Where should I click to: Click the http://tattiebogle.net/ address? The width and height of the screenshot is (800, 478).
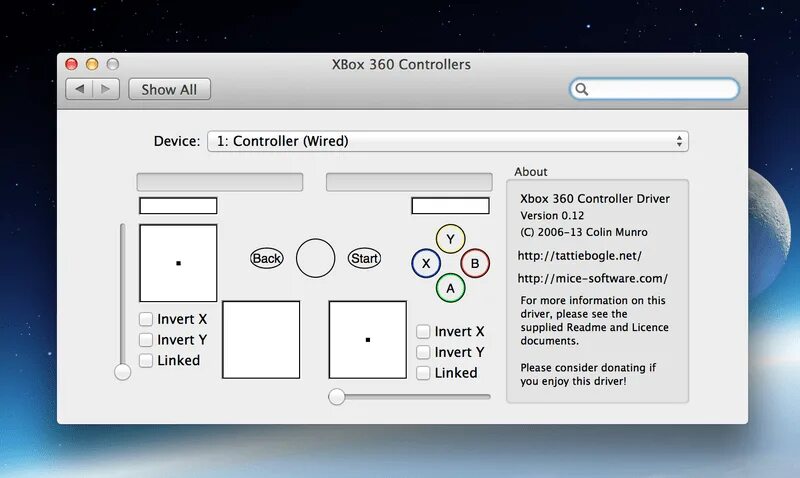point(580,256)
